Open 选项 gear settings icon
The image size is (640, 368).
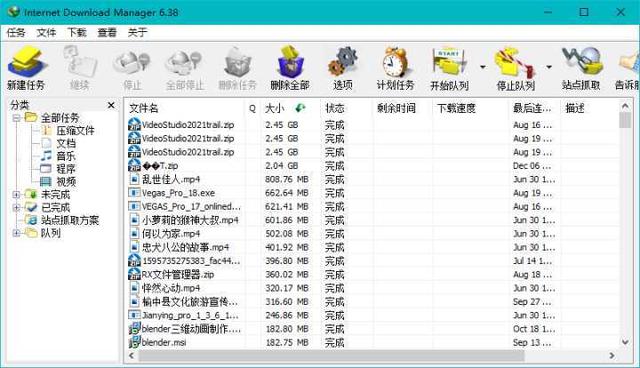(x=342, y=62)
